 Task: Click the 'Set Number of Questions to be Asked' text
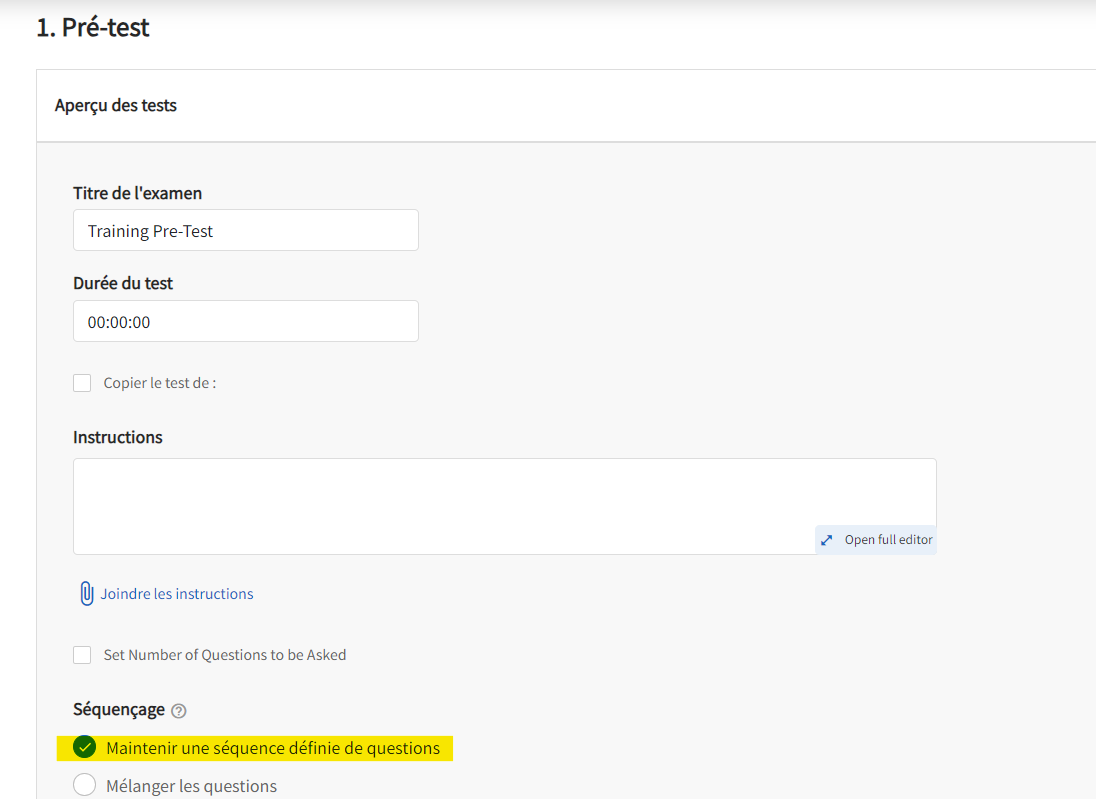[225, 655]
